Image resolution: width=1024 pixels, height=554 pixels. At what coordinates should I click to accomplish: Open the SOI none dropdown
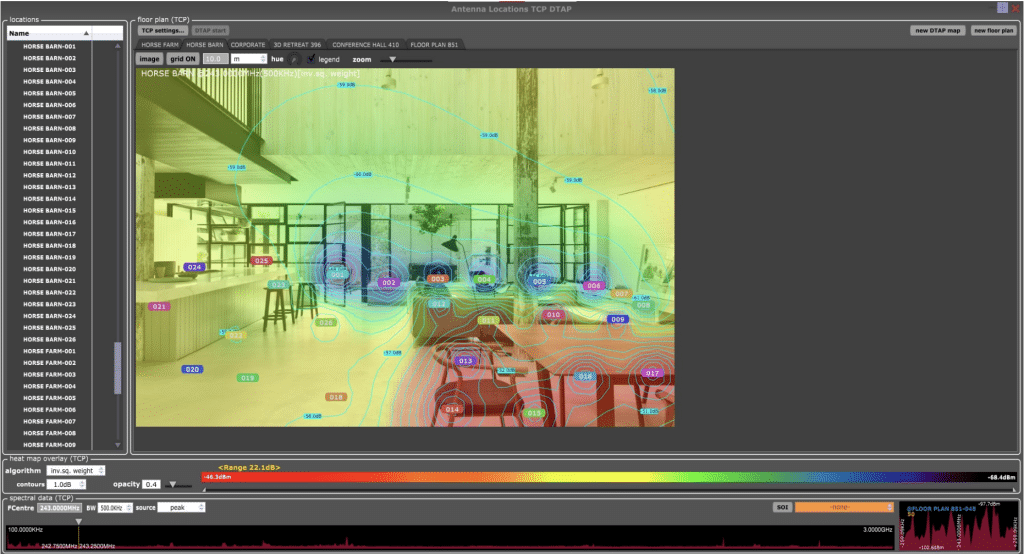click(843, 507)
